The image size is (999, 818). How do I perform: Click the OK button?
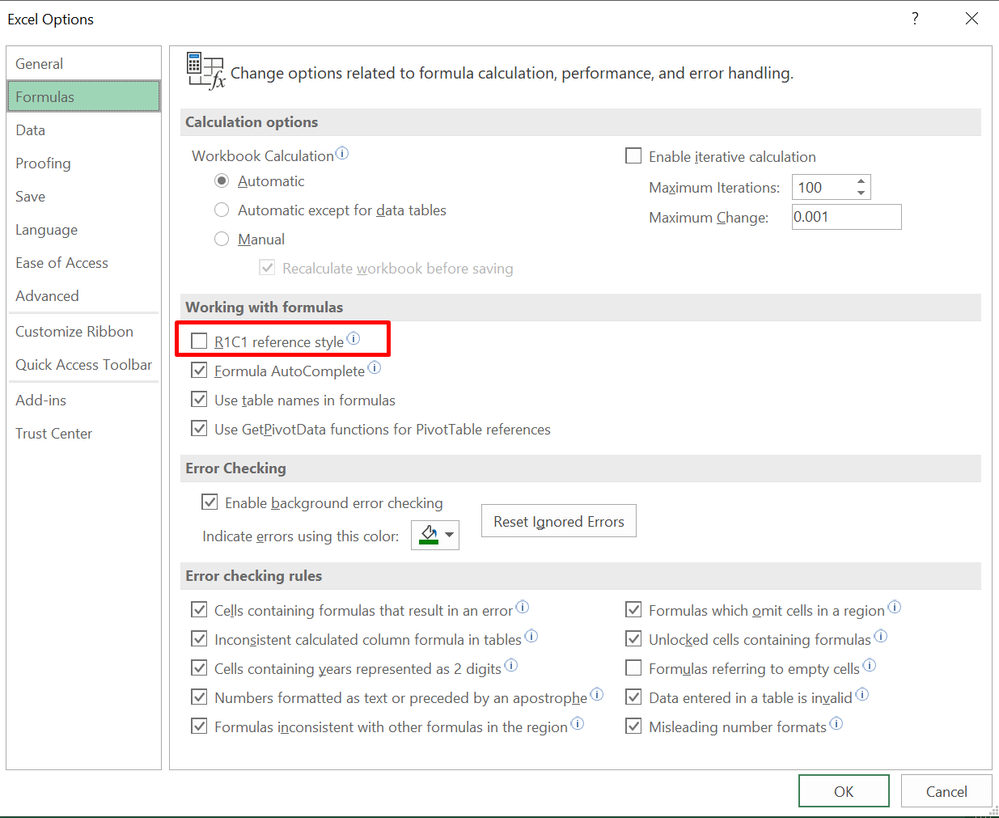click(844, 791)
